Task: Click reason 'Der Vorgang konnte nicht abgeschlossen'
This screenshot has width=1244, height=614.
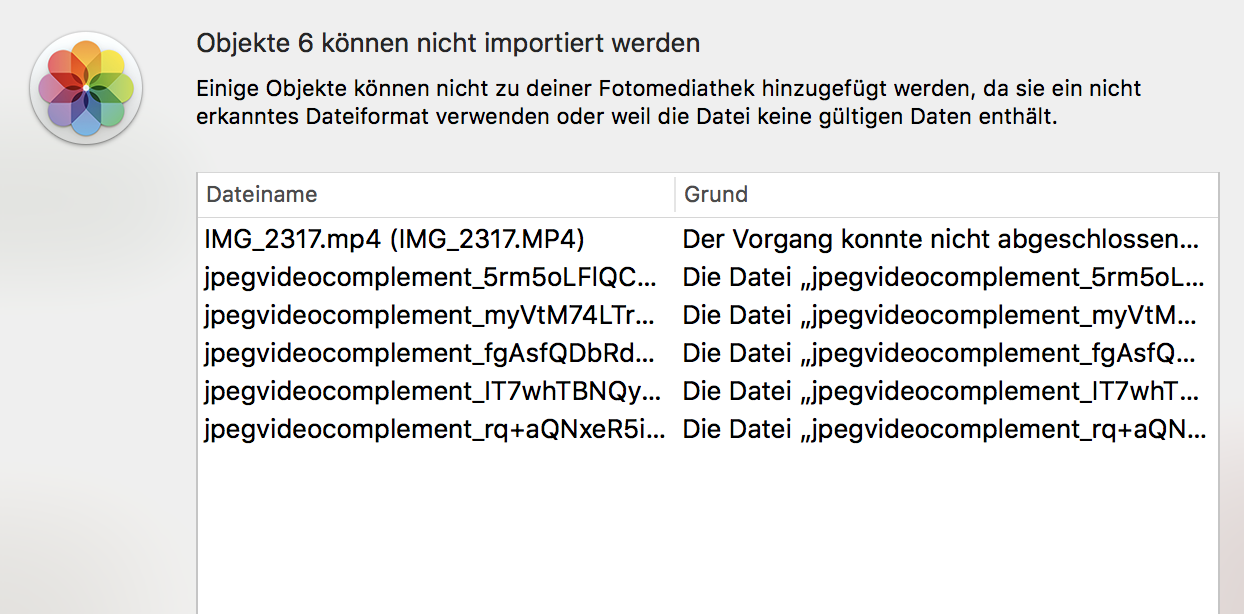Action: click(939, 240)
